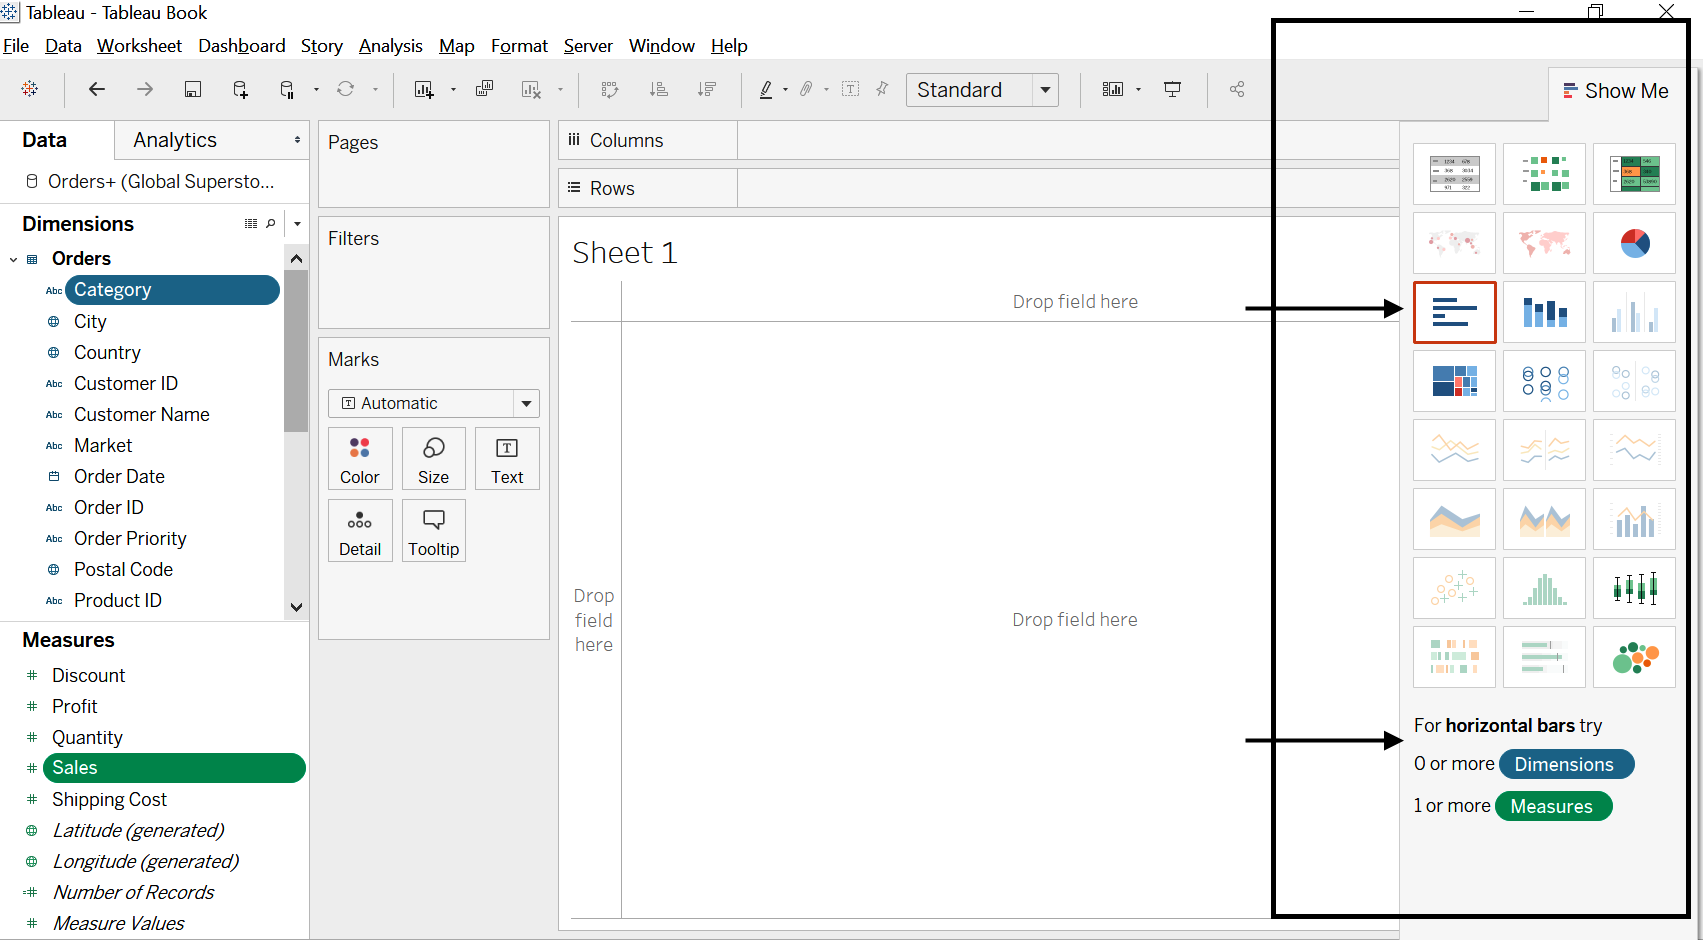This screenshot has height=940, width=1703.
Task: Search fields with the magnifier icon
Action: click(x=271, y=224)
